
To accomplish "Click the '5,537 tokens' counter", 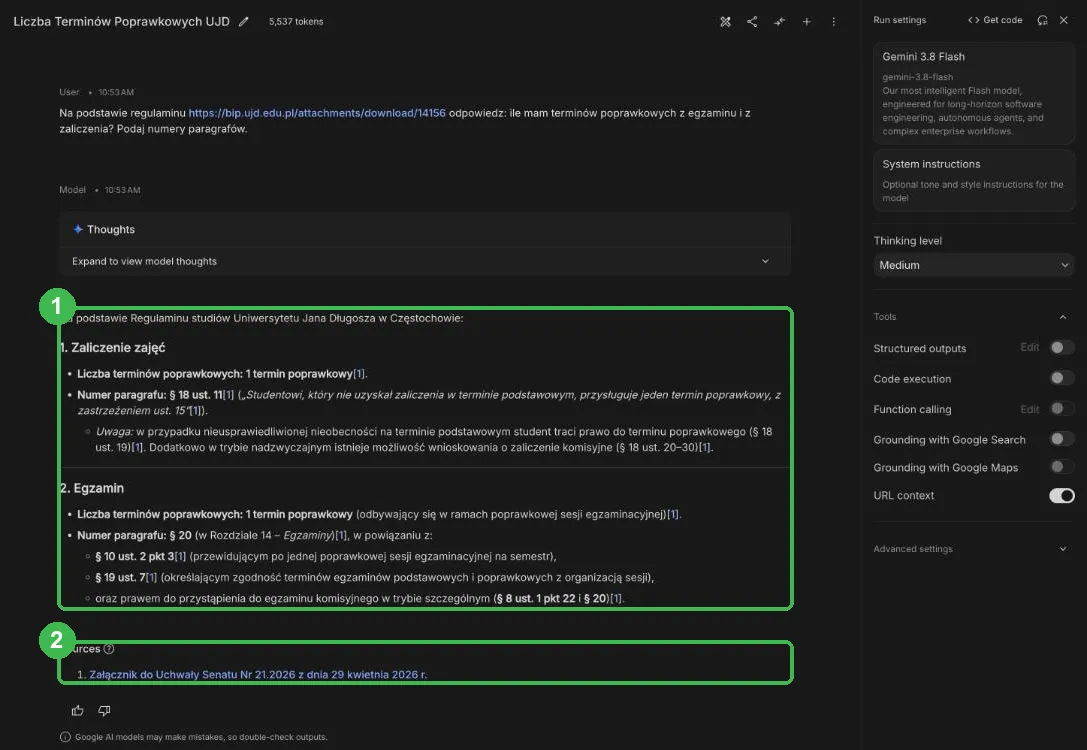I will pos(296,21).
